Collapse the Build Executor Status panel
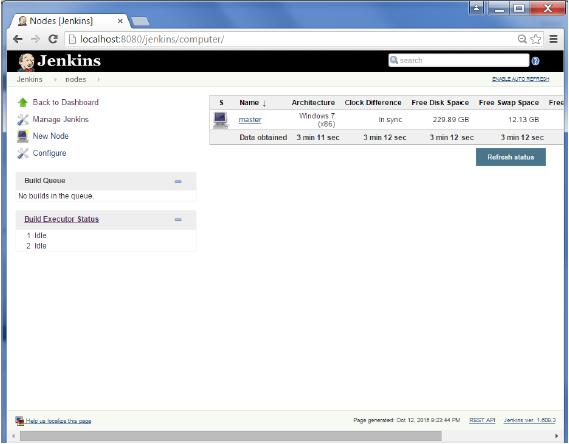The height and width of the screenshot is (444, 569). (x=178, y=219)
